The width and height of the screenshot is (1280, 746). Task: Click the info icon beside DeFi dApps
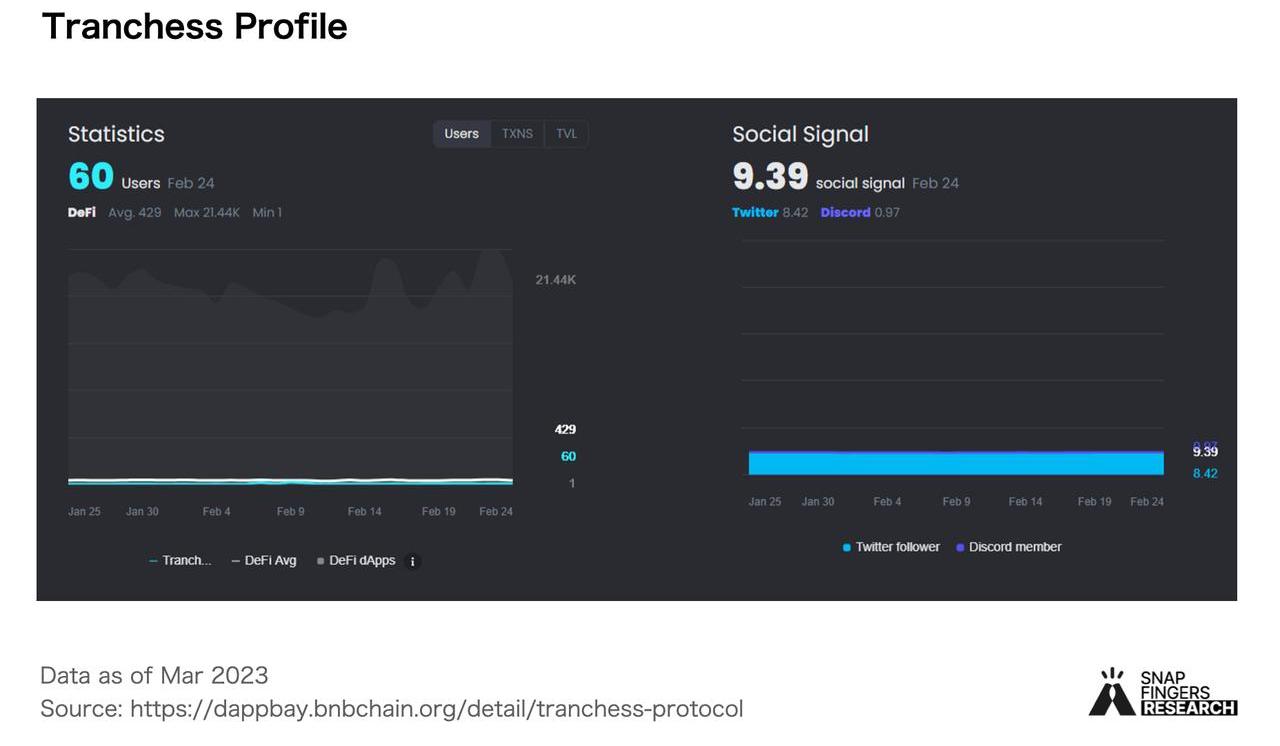(413, 562)
